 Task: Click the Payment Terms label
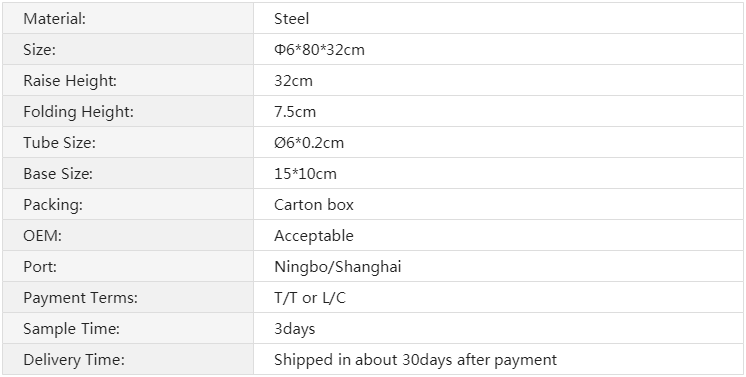click(x=80, y=298)
